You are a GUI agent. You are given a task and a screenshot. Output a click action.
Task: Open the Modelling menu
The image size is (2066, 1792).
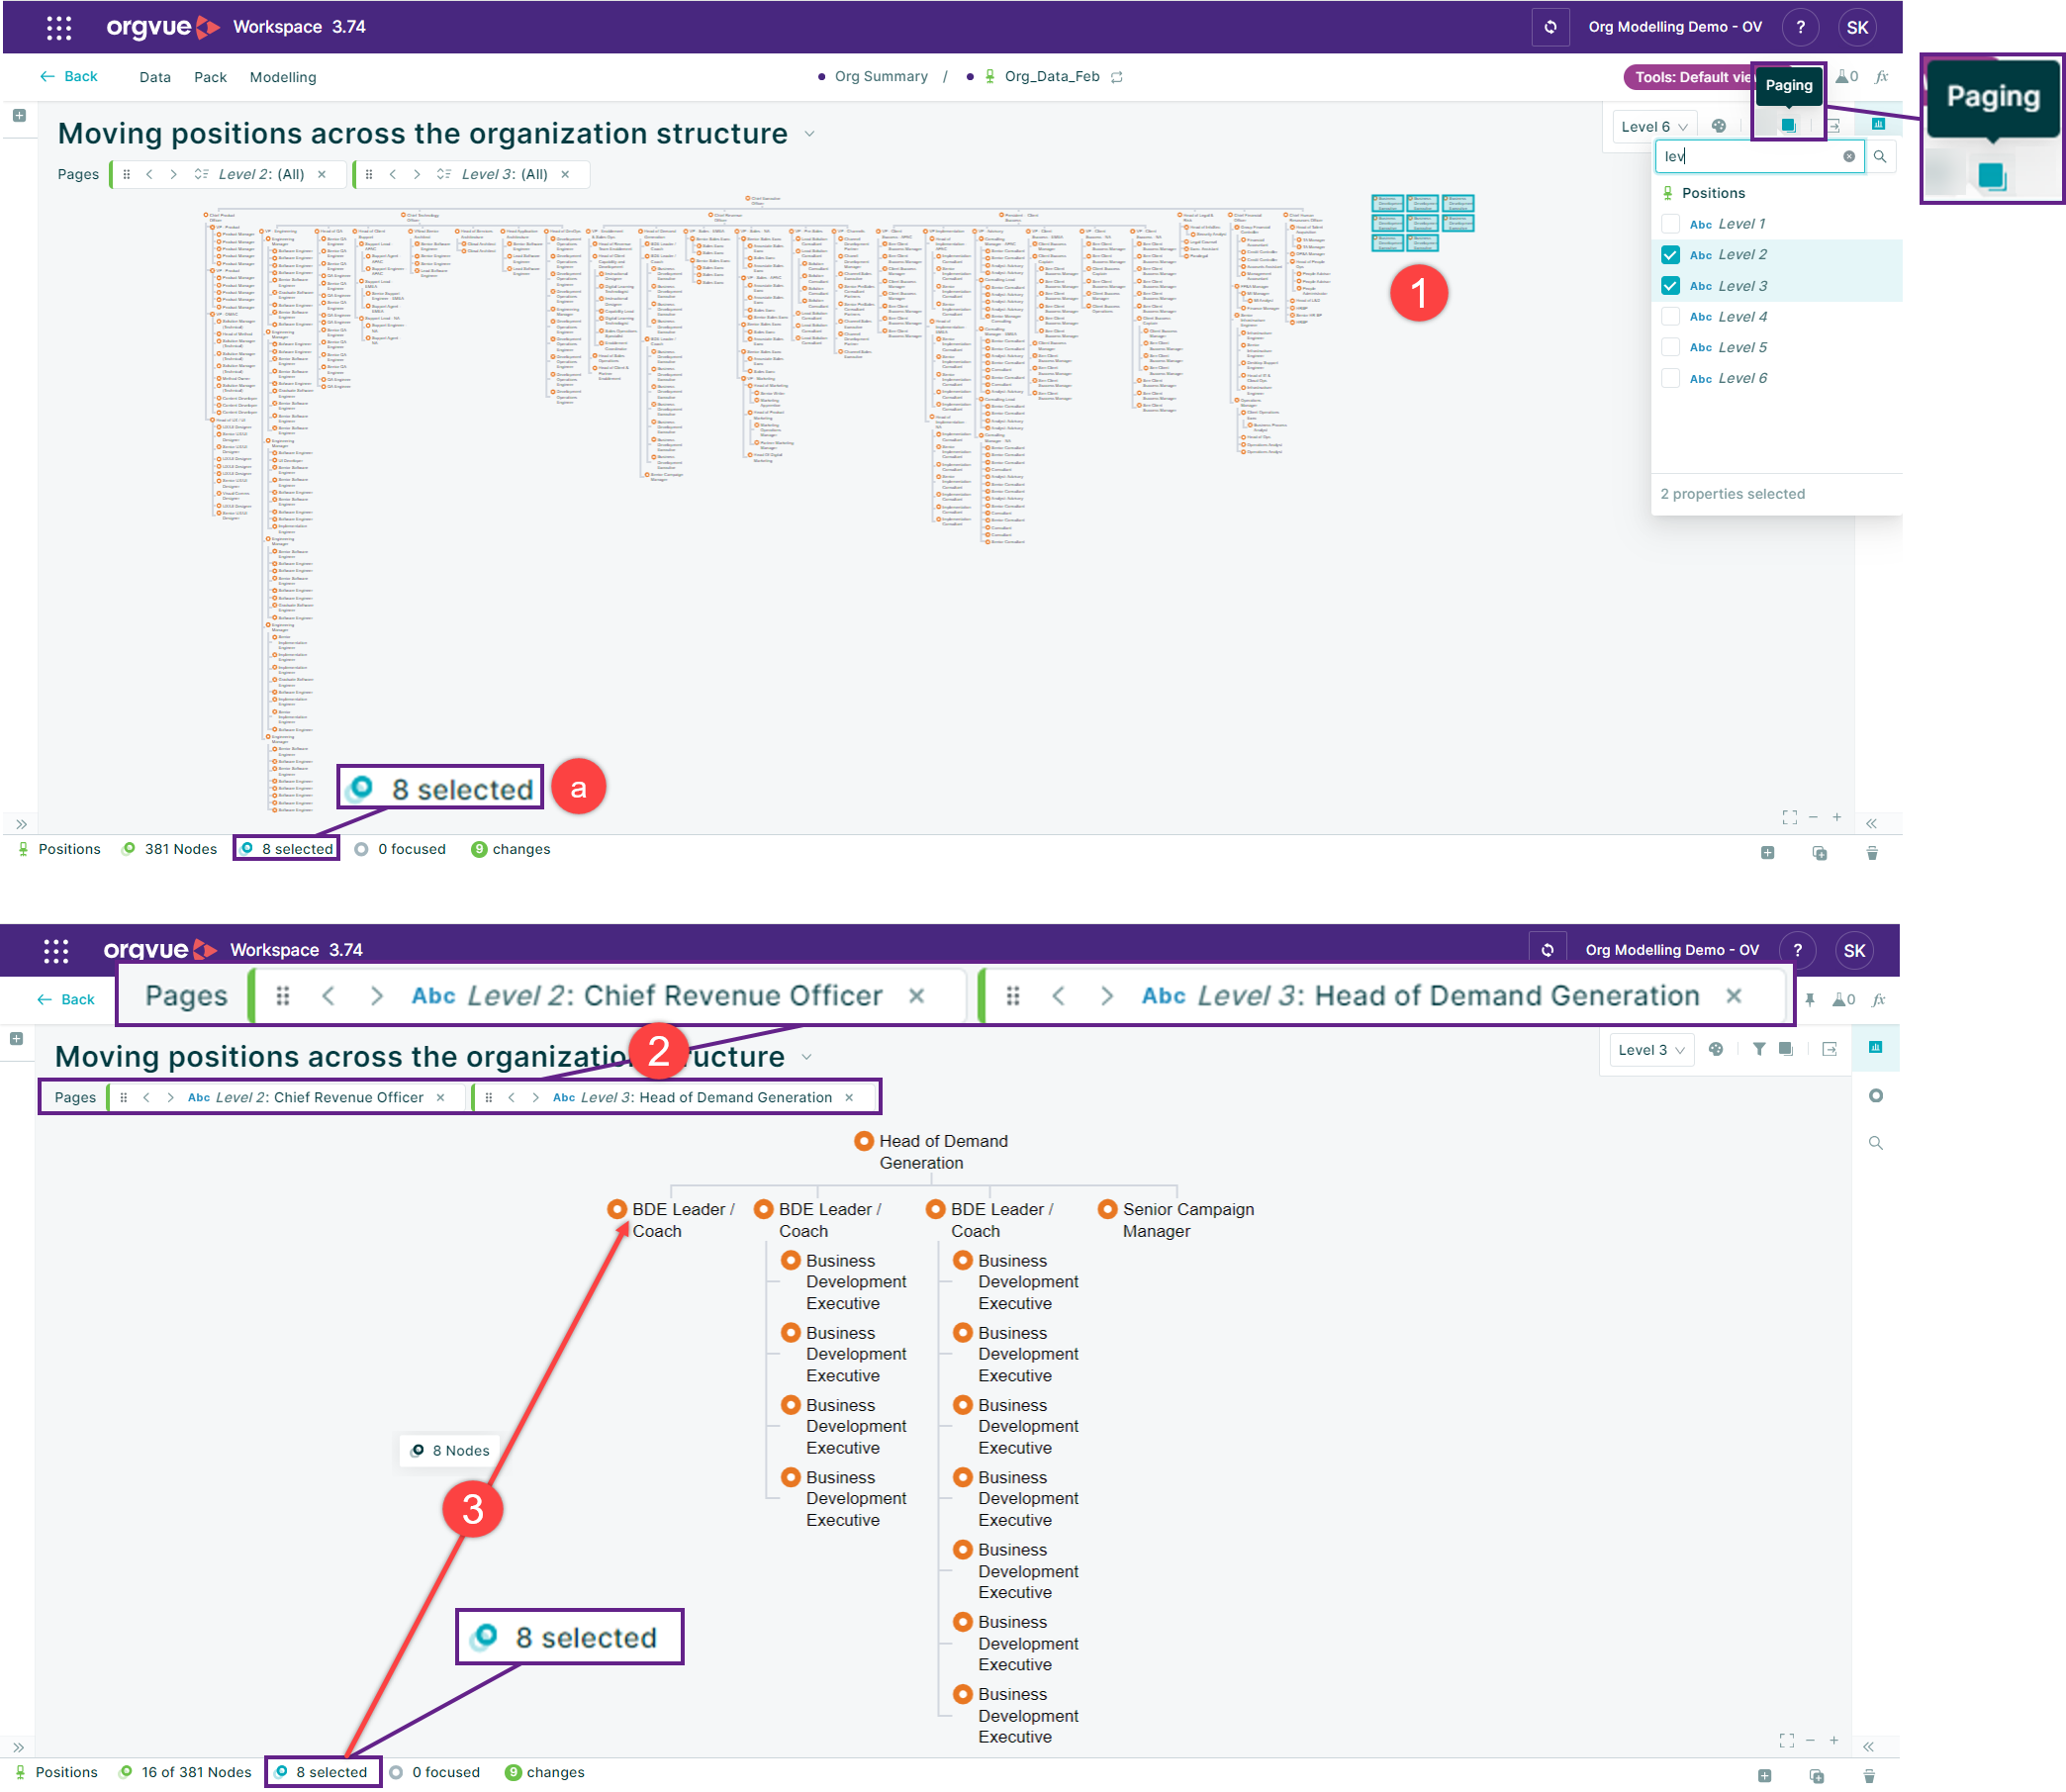pos(283,77)
